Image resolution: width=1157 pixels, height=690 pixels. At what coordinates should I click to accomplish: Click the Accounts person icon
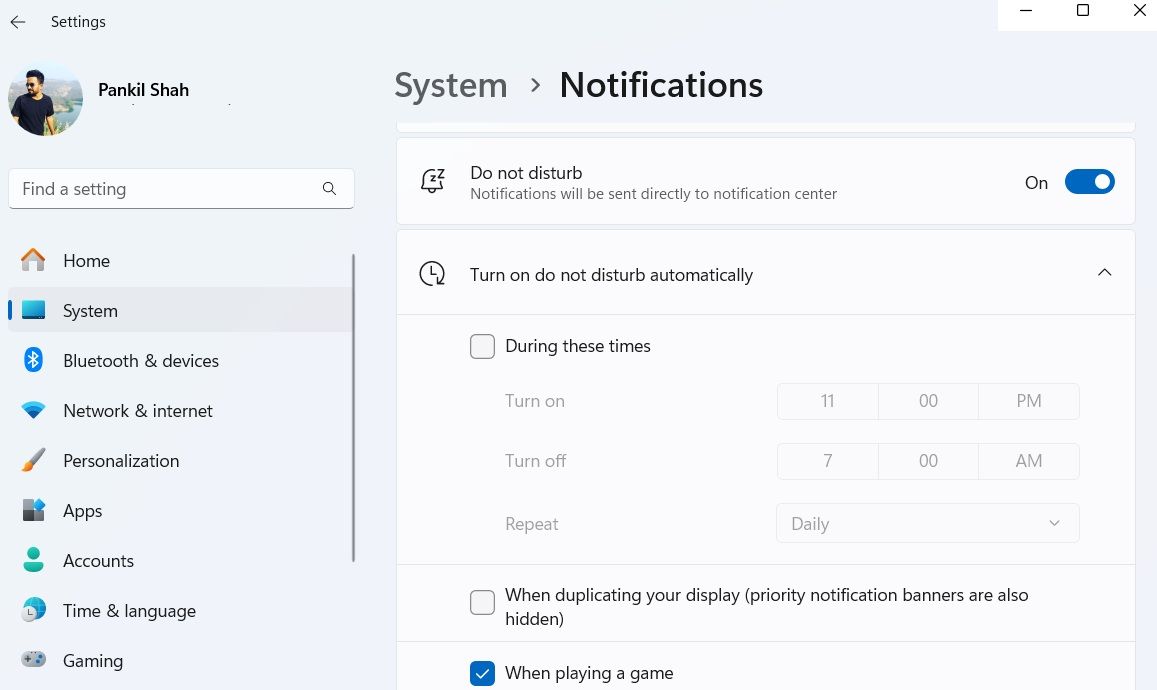(x=33, y=560)
